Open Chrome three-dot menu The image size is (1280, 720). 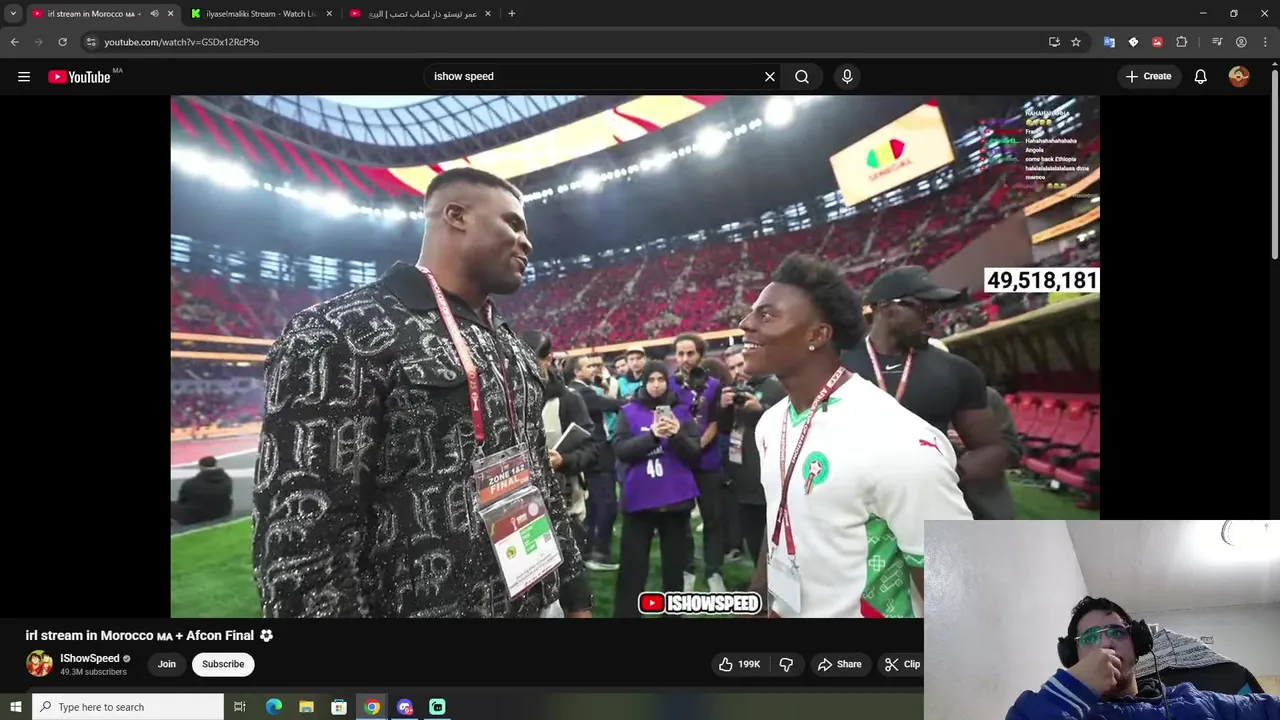coord(1265,42)
